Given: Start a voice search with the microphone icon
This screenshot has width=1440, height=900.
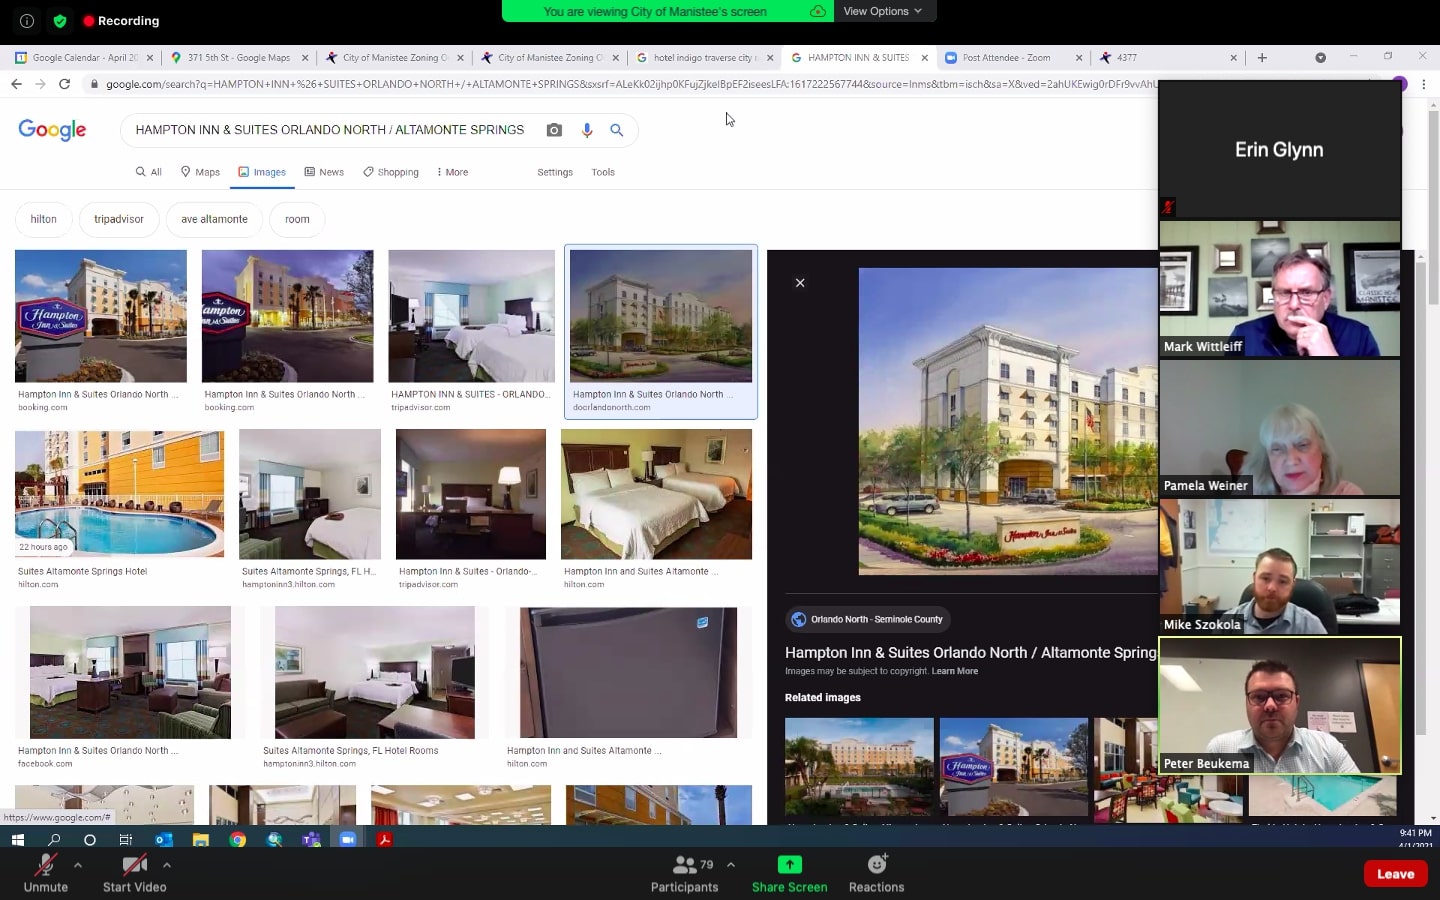Looking at the screenshot, I should 587,130.
